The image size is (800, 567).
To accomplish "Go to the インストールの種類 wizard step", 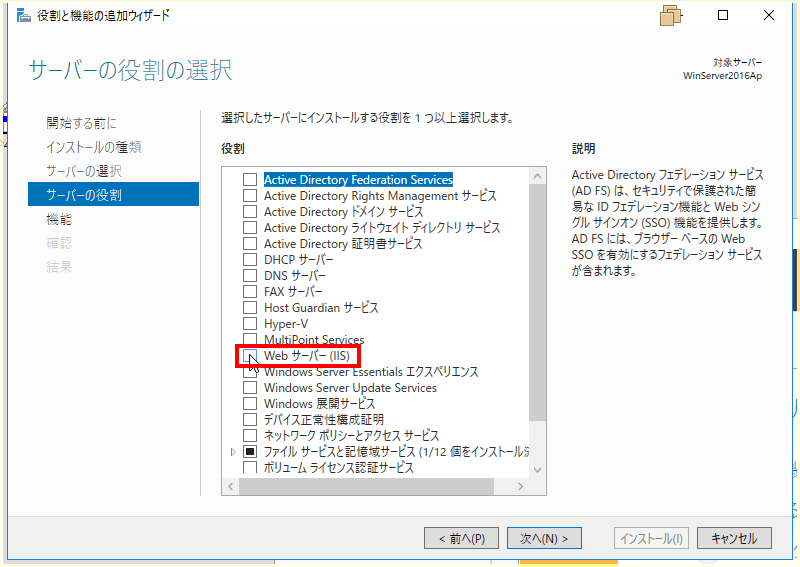I will 93,147.
